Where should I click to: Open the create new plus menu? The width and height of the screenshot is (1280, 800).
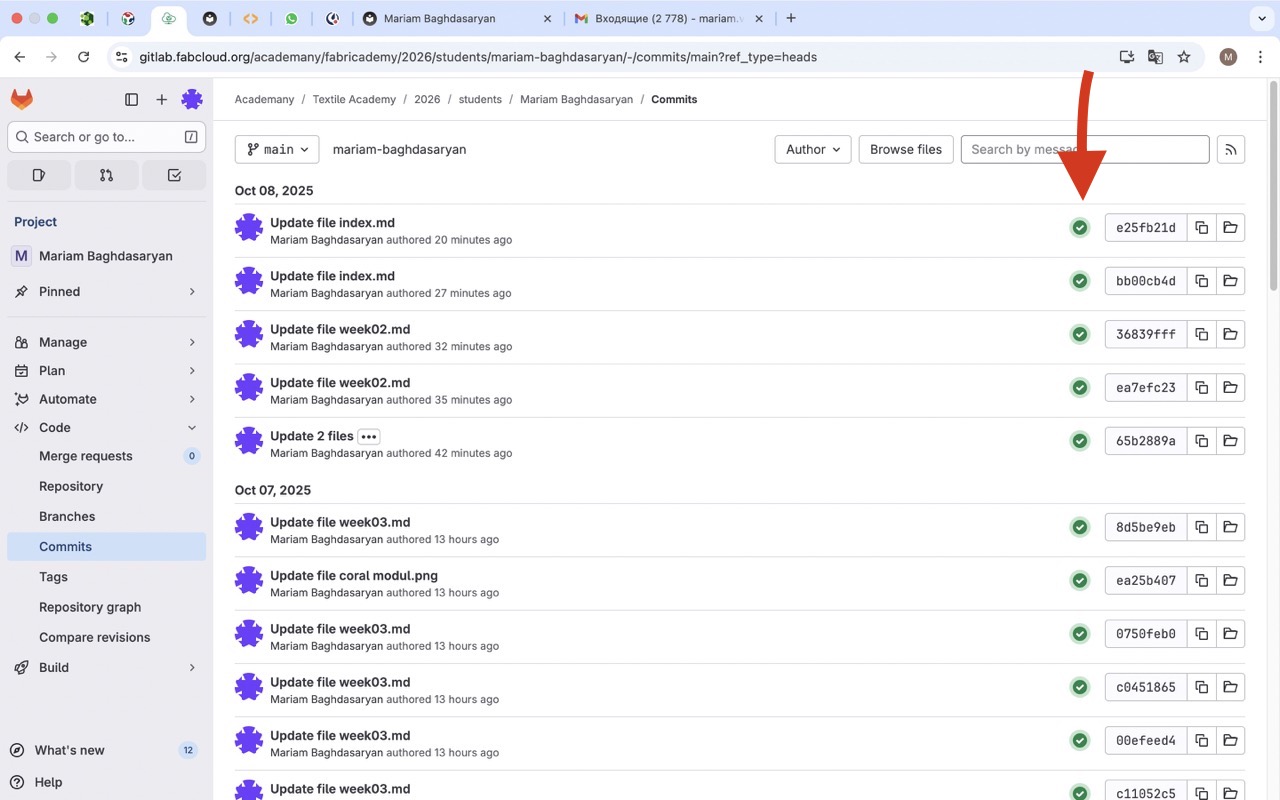click(161, 99)
